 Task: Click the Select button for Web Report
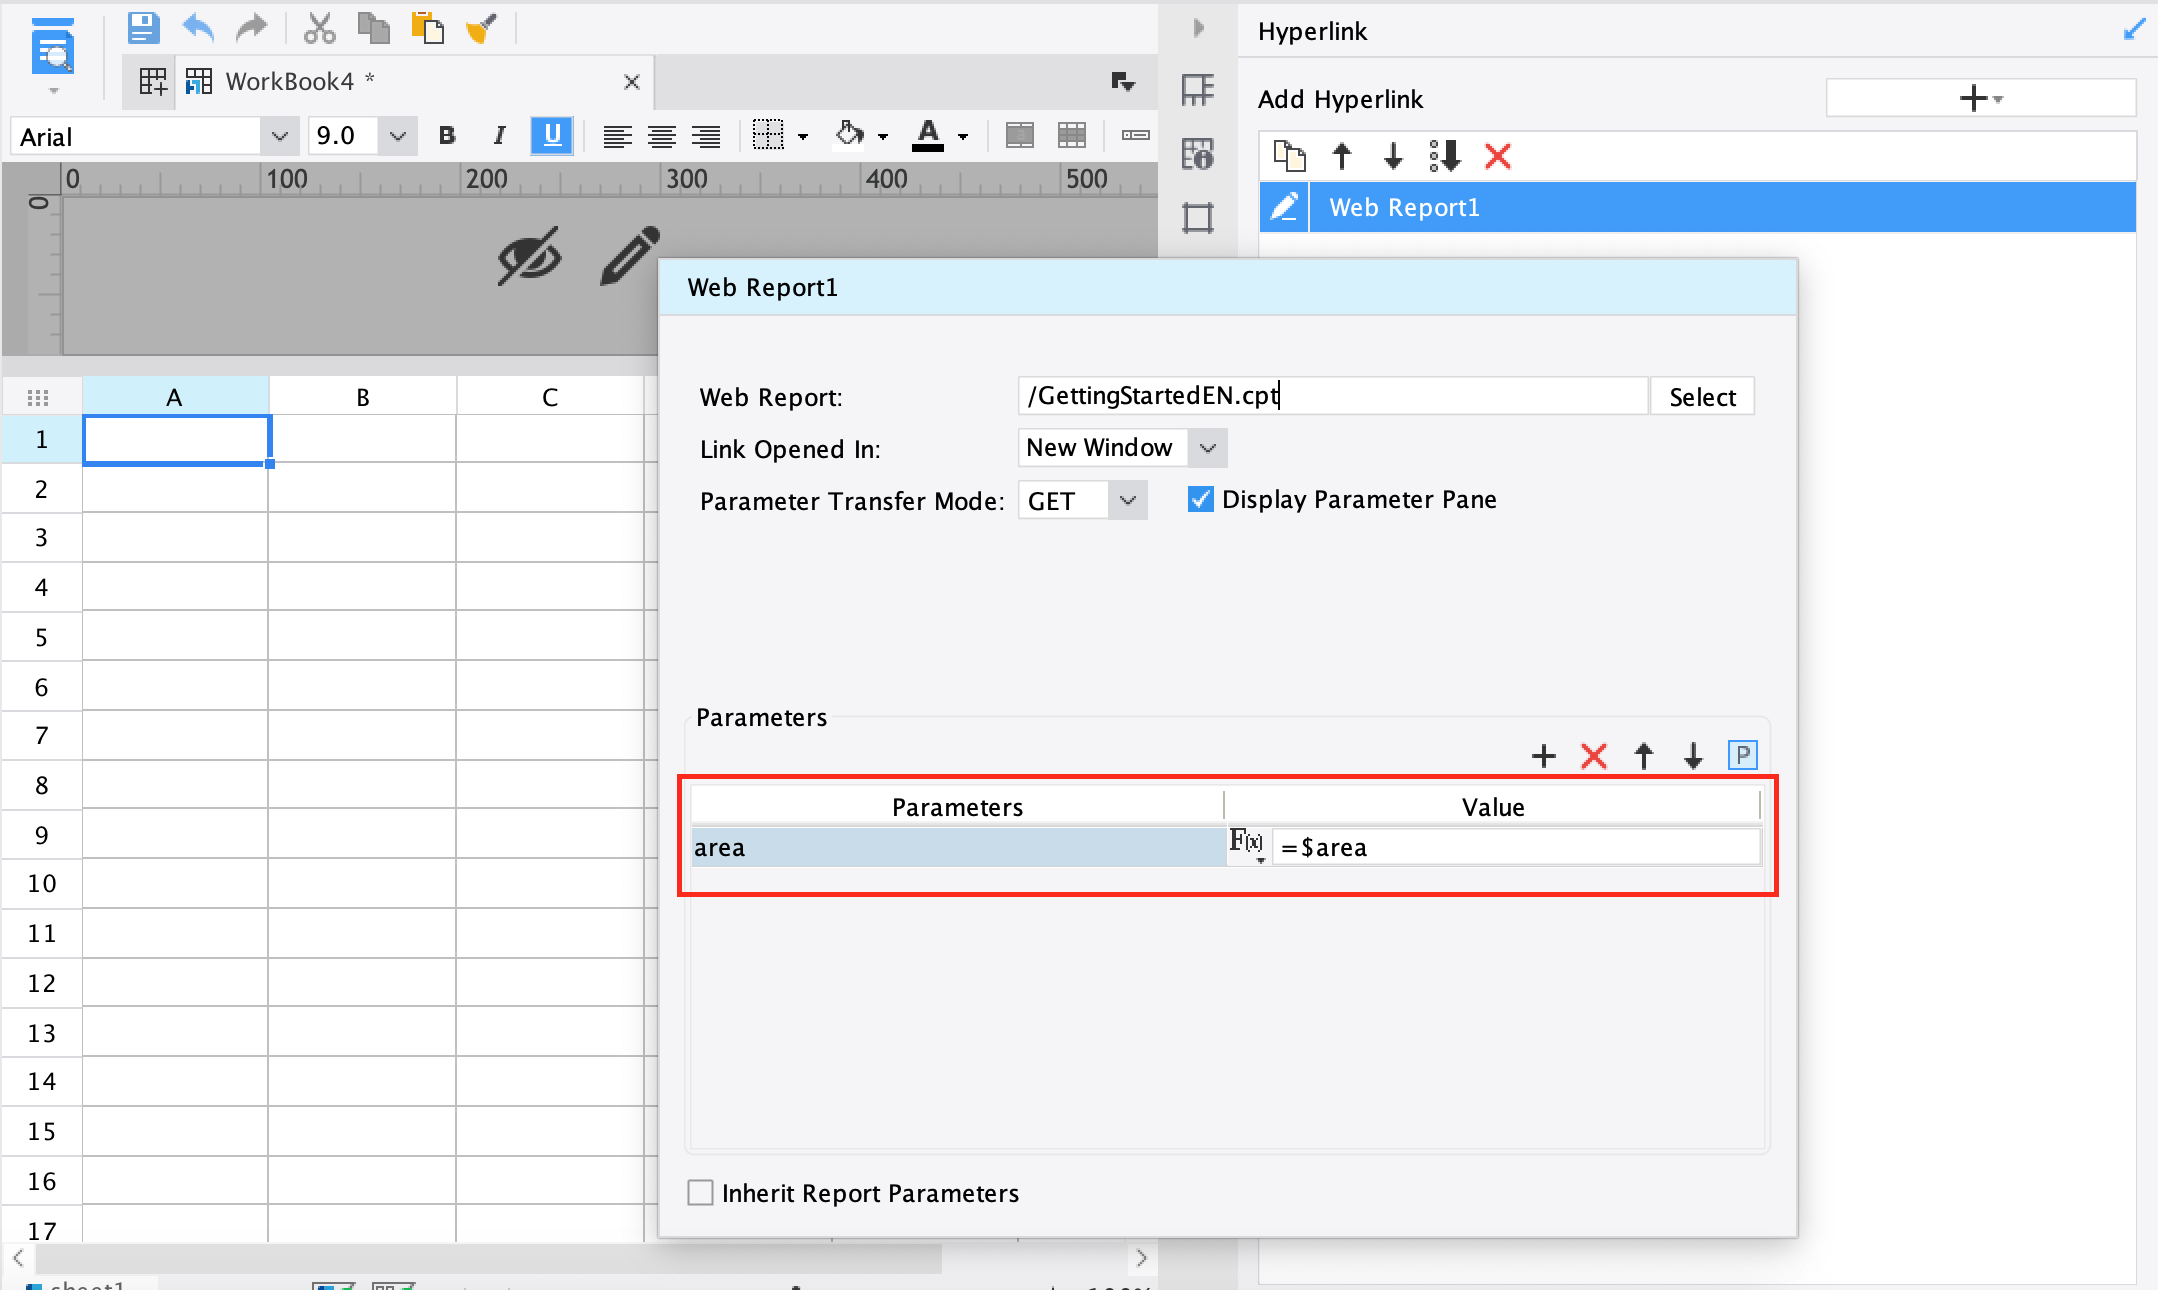click(1702, 397)
